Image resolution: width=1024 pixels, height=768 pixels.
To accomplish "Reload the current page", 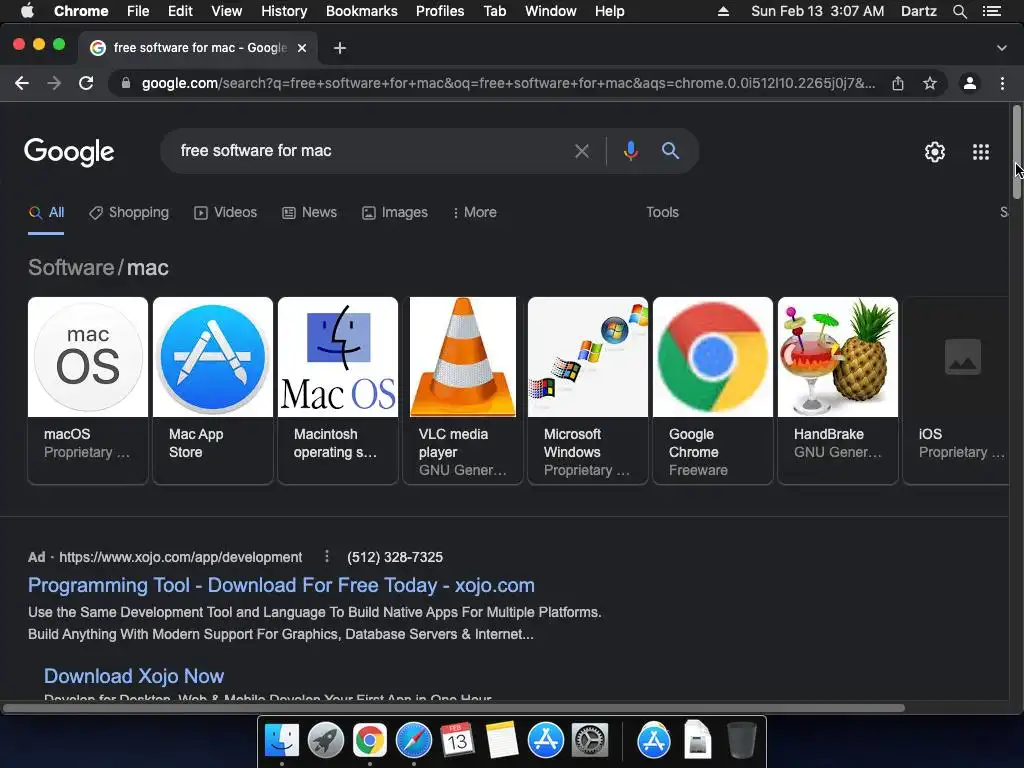I will (x=86, y=83).
